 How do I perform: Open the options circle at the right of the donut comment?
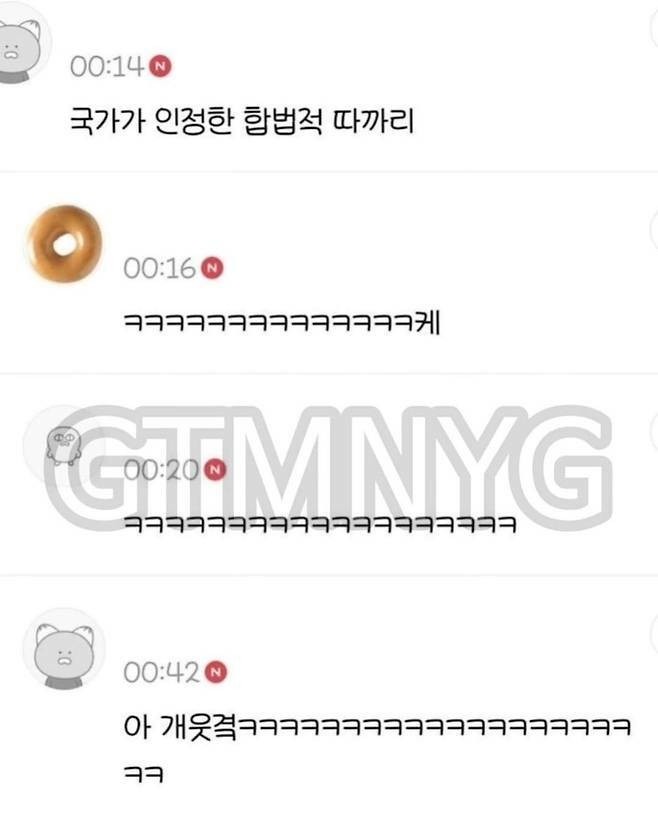pos(654,229)
